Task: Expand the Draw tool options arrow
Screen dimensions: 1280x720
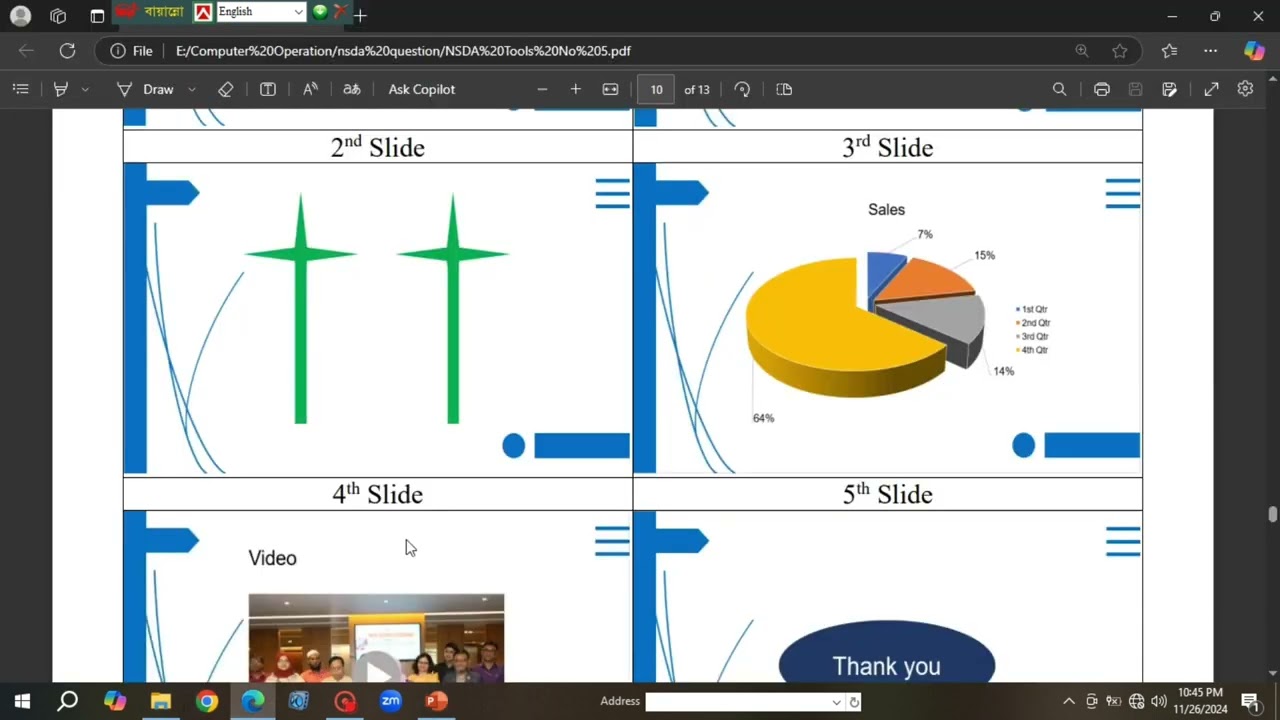Action: point(192,89)
